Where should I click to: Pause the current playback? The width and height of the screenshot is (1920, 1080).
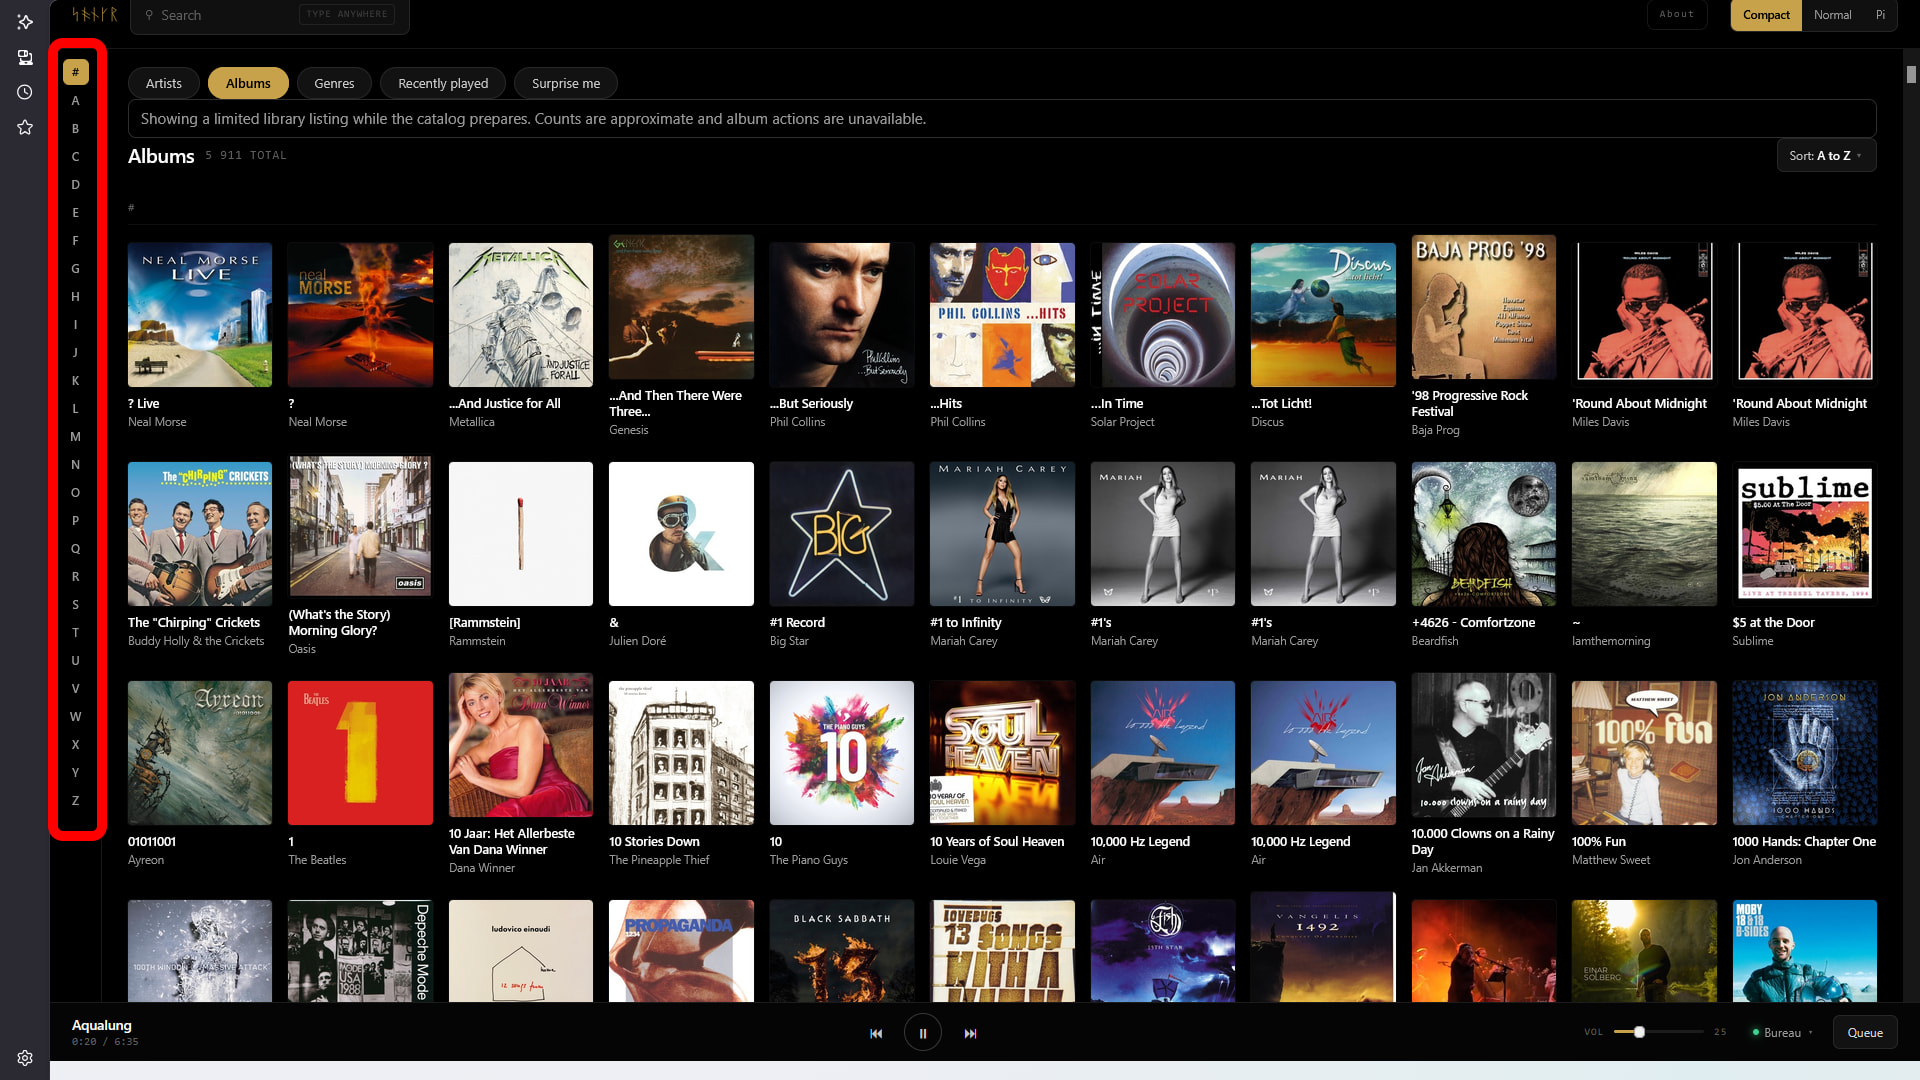(x=923, y=1033)
